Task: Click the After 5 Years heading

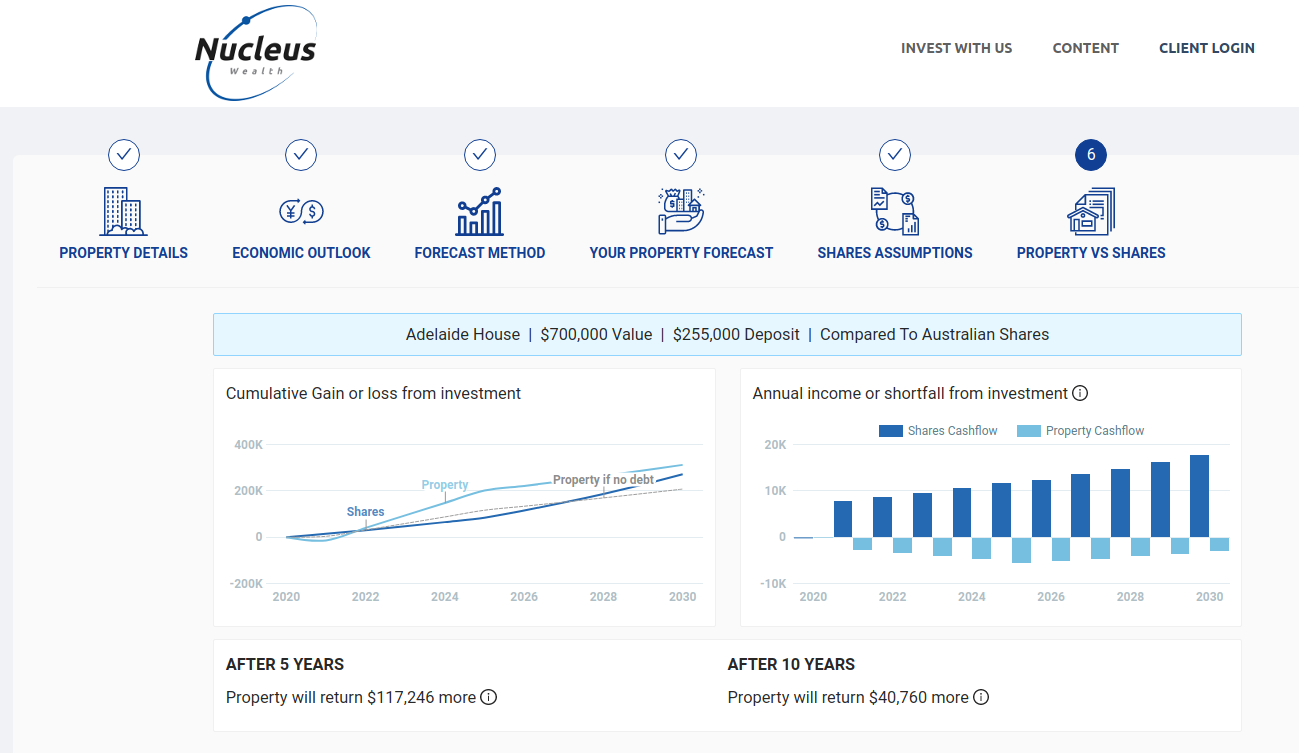Action: [x=285, y=664]
